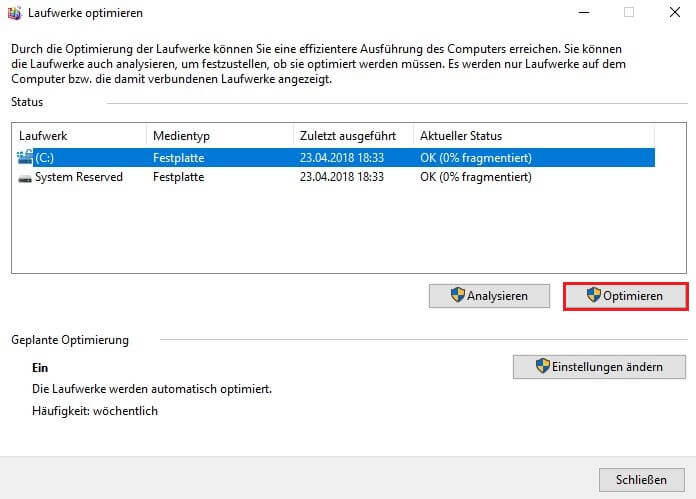The image size is (696, 499).
Task: Minimize the Laufwerke optimieren window
Action: click(x=584, y=12)
